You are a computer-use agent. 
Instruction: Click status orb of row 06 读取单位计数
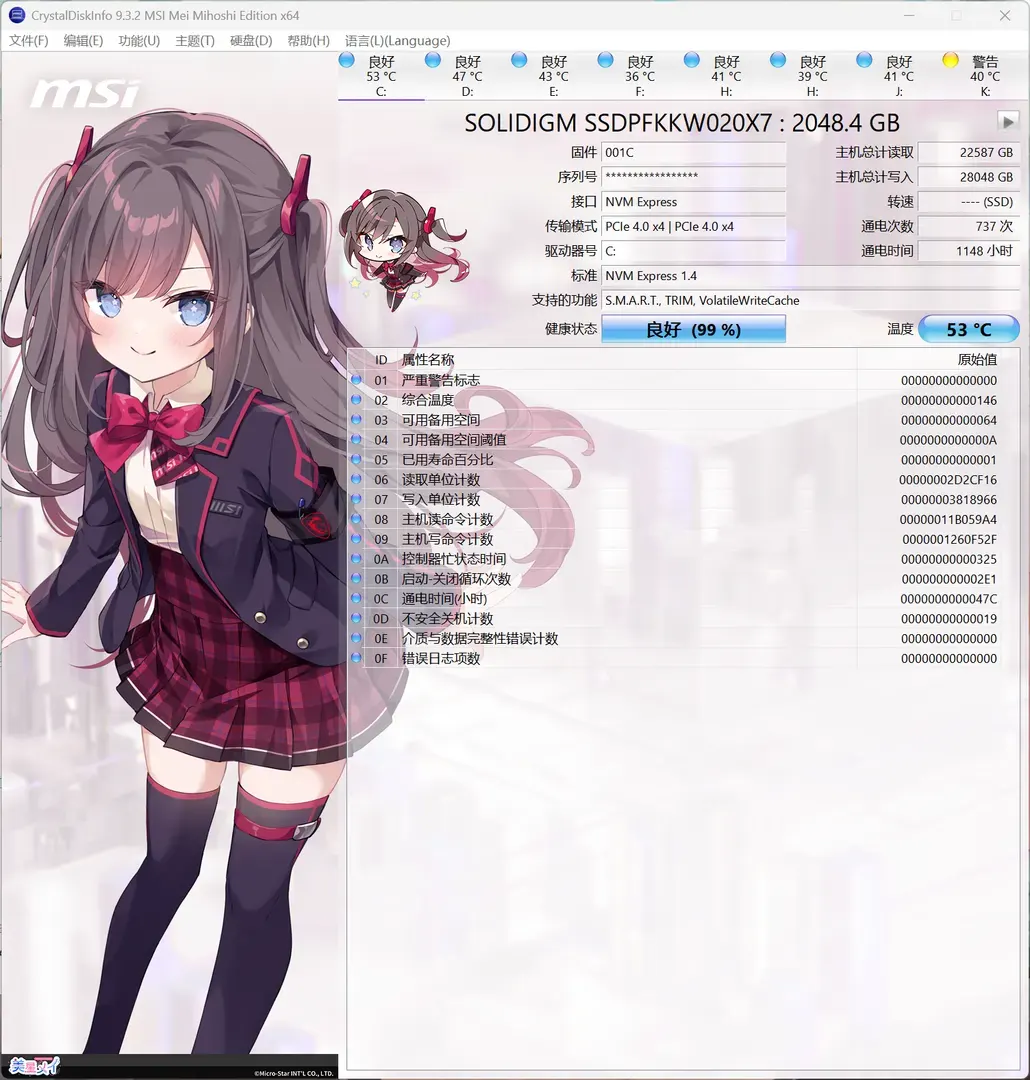356,479
